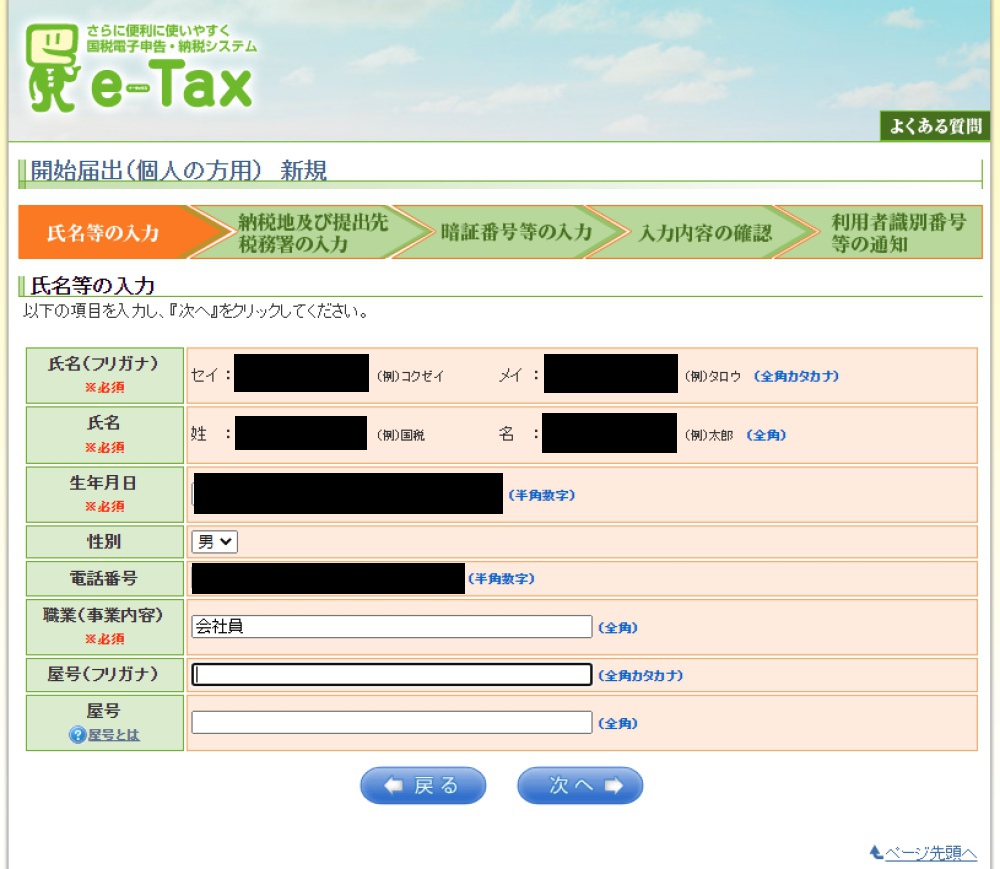Screen dimensions: 1000x869
Task: Click the 電話番号 input field
Action: point(328,578)
